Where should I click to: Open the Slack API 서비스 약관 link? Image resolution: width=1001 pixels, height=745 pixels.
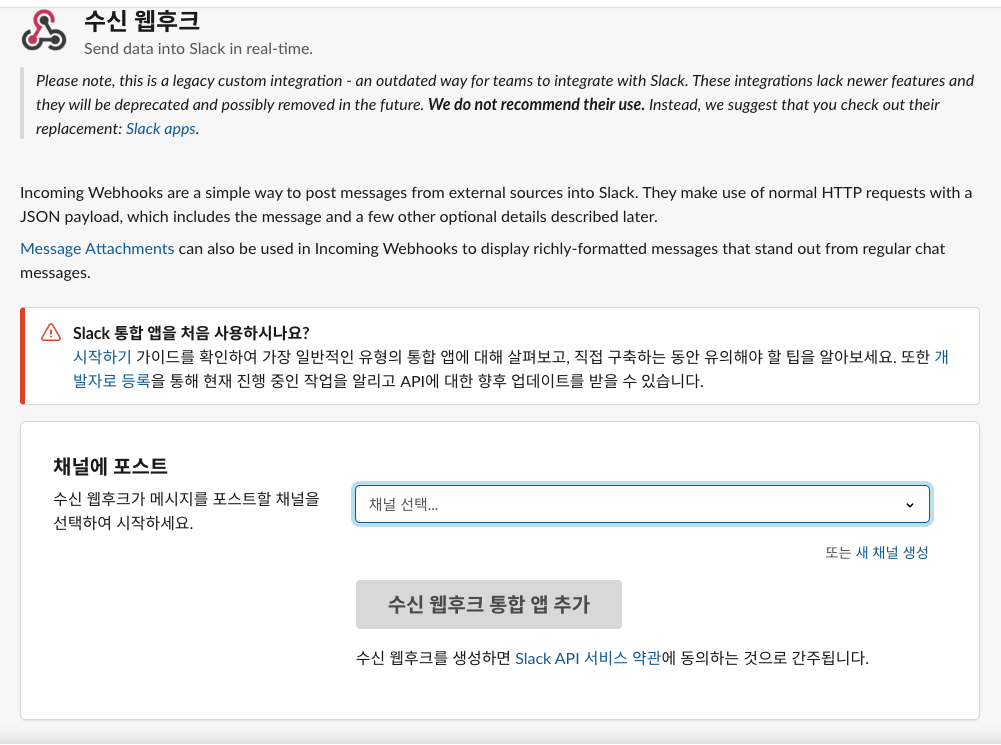coord(588,658)
